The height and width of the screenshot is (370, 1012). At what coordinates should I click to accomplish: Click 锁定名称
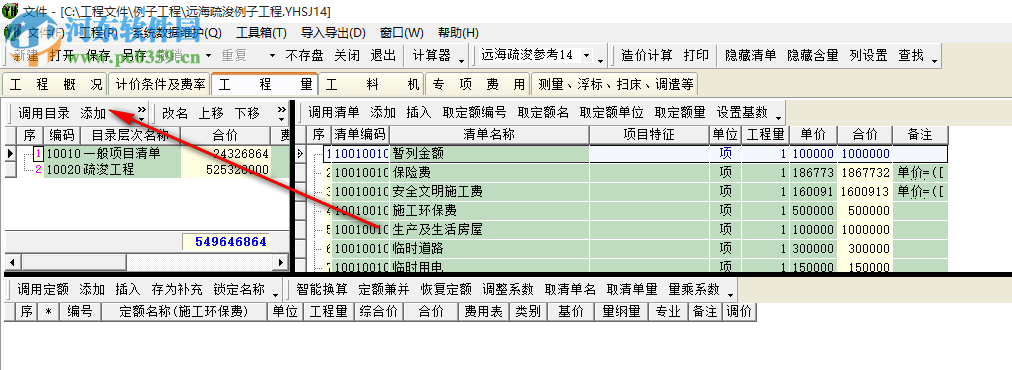pos(239,289)
